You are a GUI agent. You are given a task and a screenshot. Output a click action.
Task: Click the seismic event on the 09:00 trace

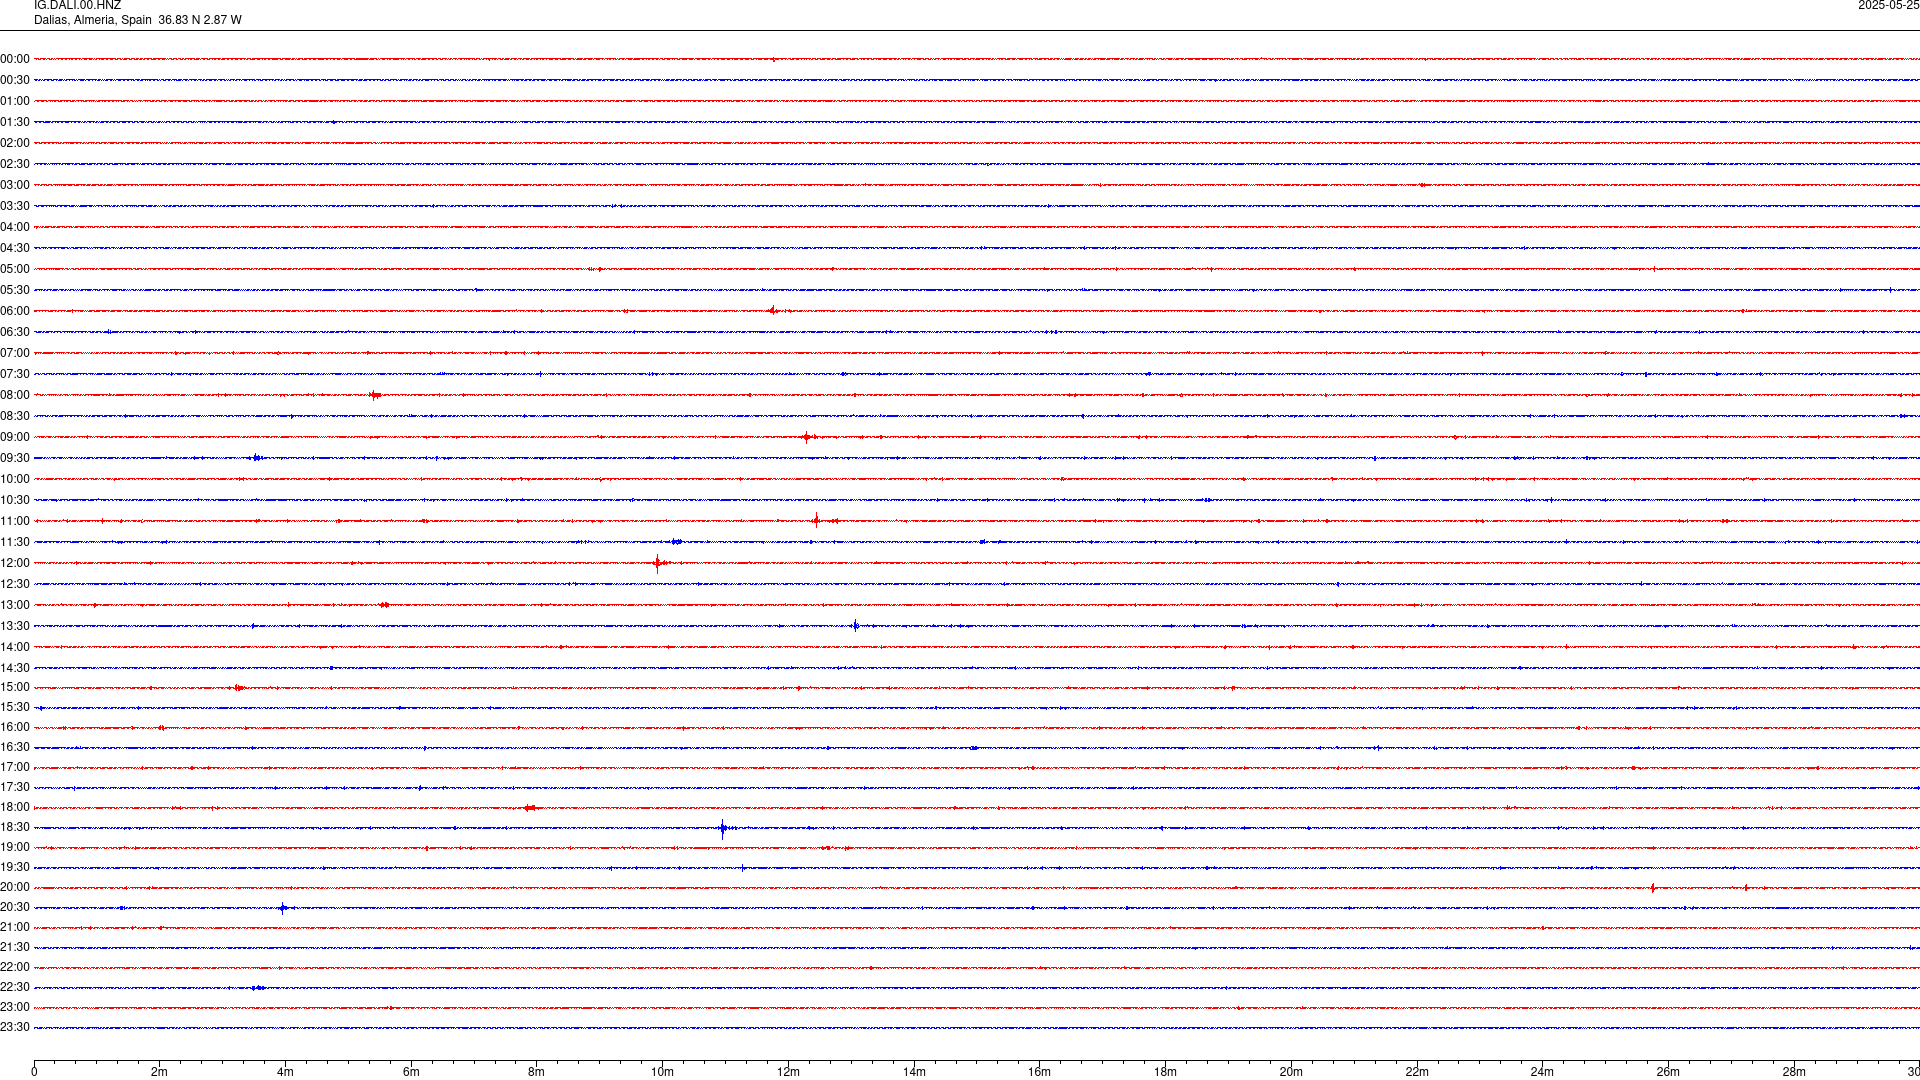[x=806, y=437]
